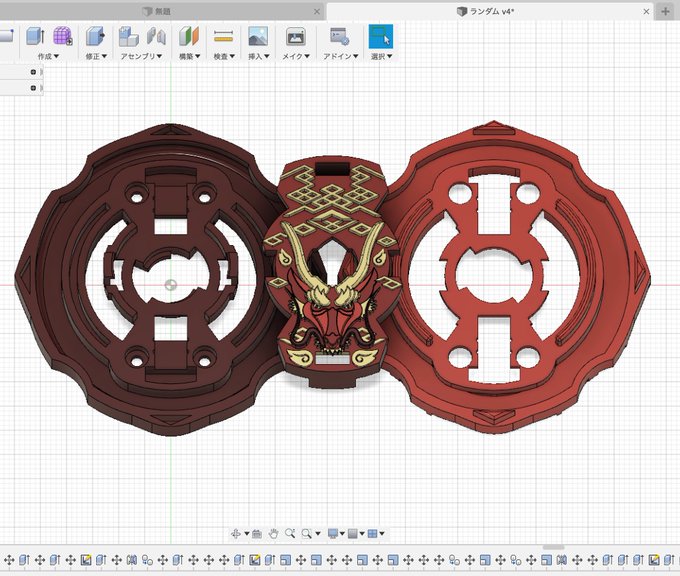This screenshot has height=576, width=680.
Task: Open the 検査 dropdown menu
Action: tap(224, 56)
